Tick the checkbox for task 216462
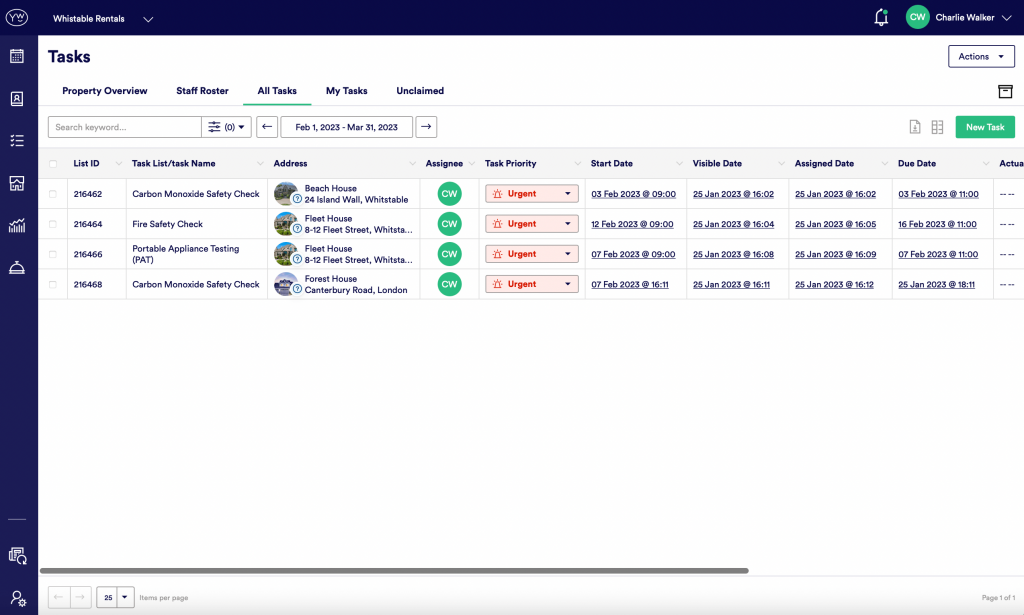Image resolution: width=1024 pixels, height=615 pixels. click(x=53, y=194)
